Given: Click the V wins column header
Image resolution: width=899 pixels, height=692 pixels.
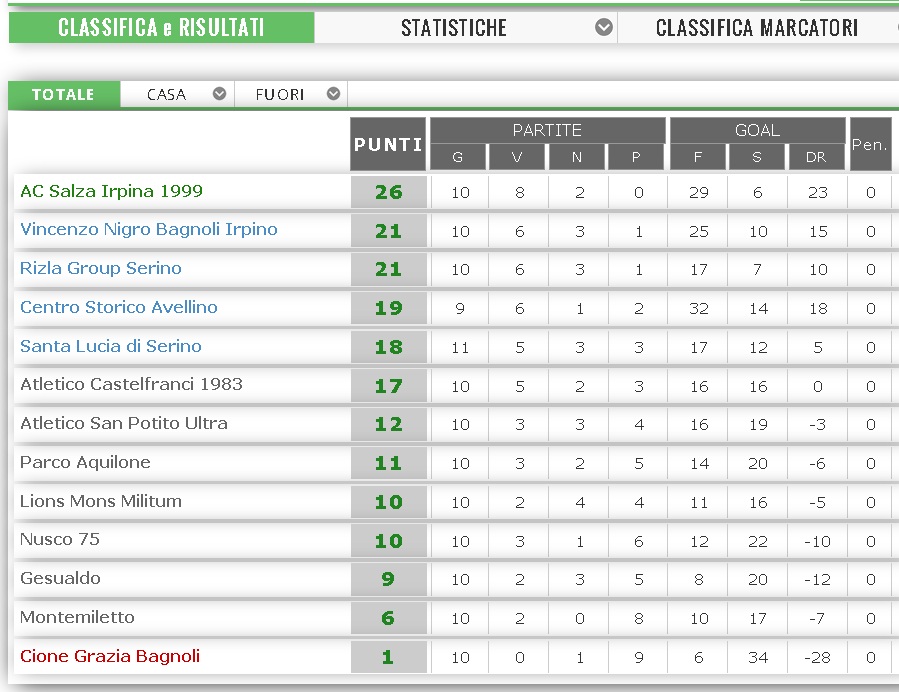Looking at the screenshot, I should coord(517,157).
